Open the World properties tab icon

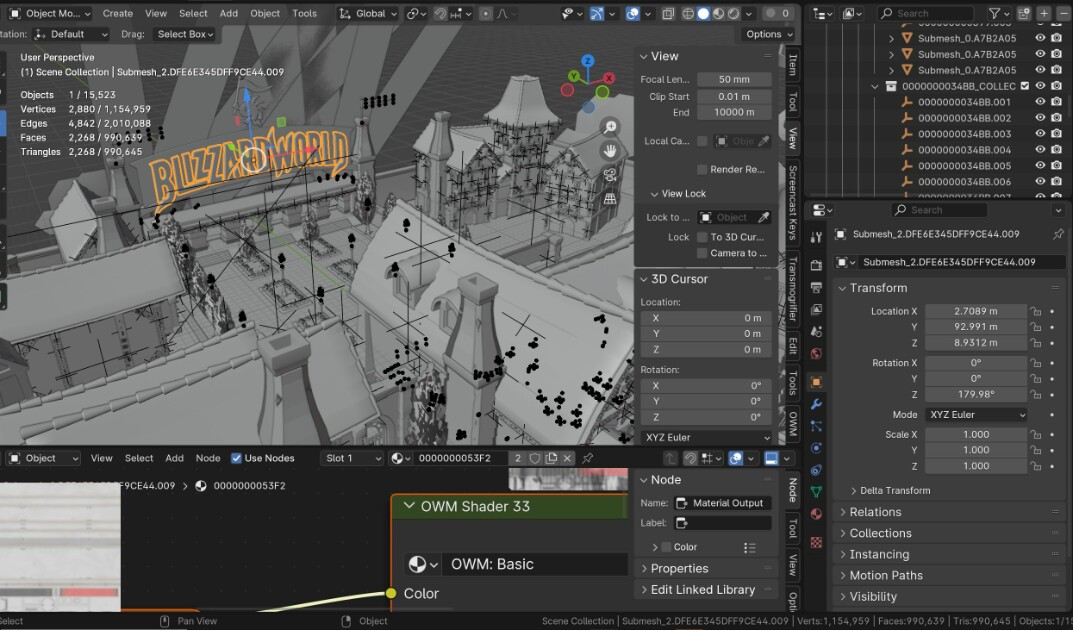click(x=816, y=354)
